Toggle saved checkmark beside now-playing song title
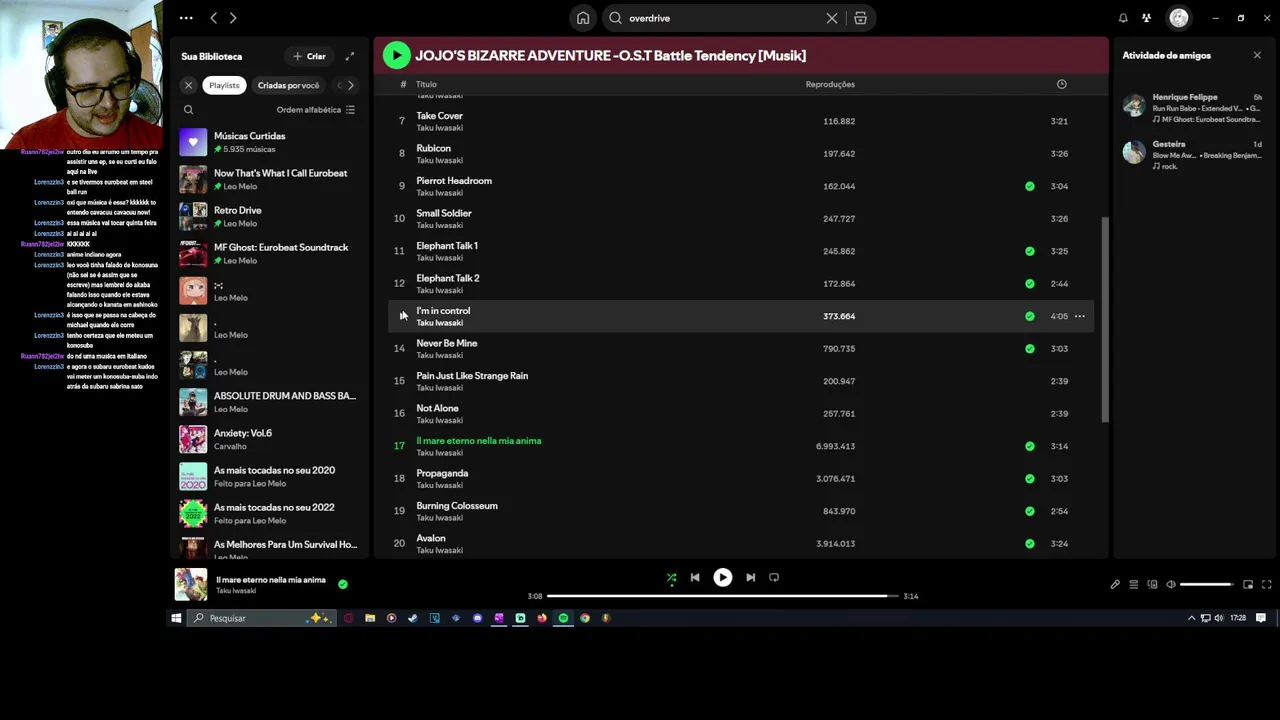This screenshot has width=1280, height=720. point(343,584)
